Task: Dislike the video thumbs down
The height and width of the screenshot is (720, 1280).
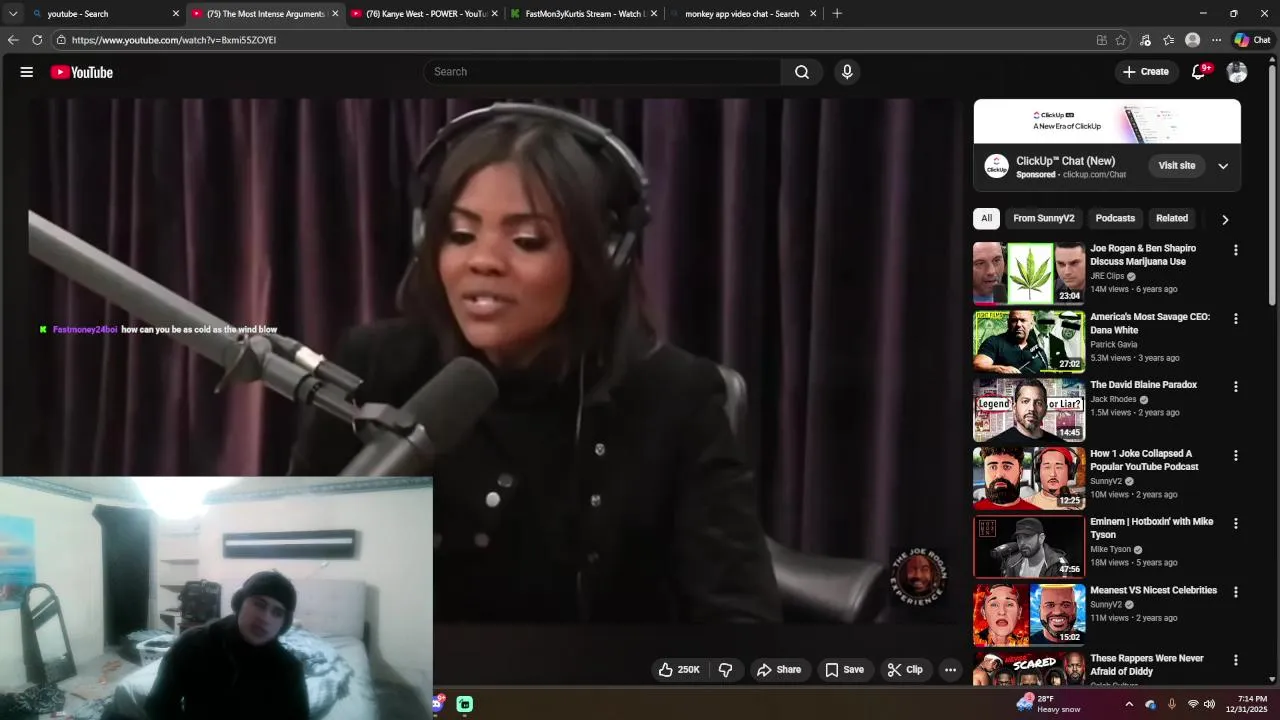Action: tap(726, 670)
